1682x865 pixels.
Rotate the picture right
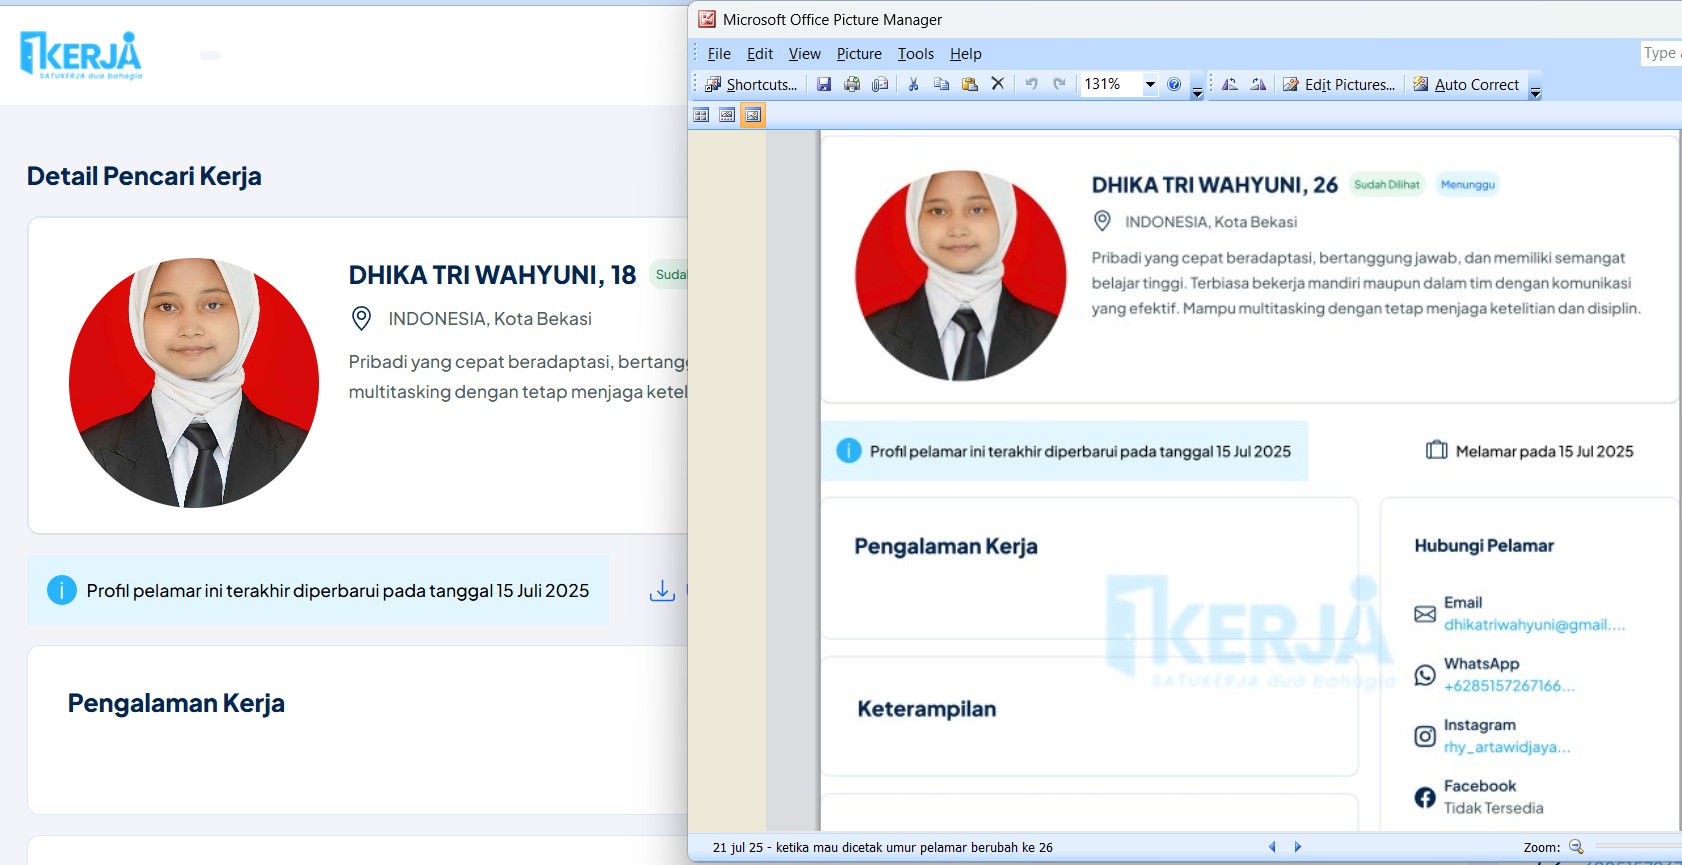[1258, 85]
